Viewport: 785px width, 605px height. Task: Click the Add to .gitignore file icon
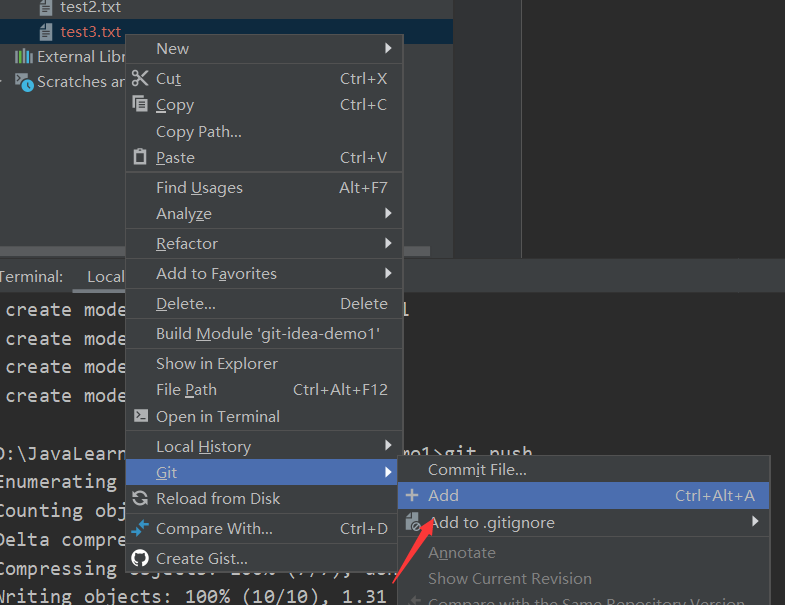[412, 522]
